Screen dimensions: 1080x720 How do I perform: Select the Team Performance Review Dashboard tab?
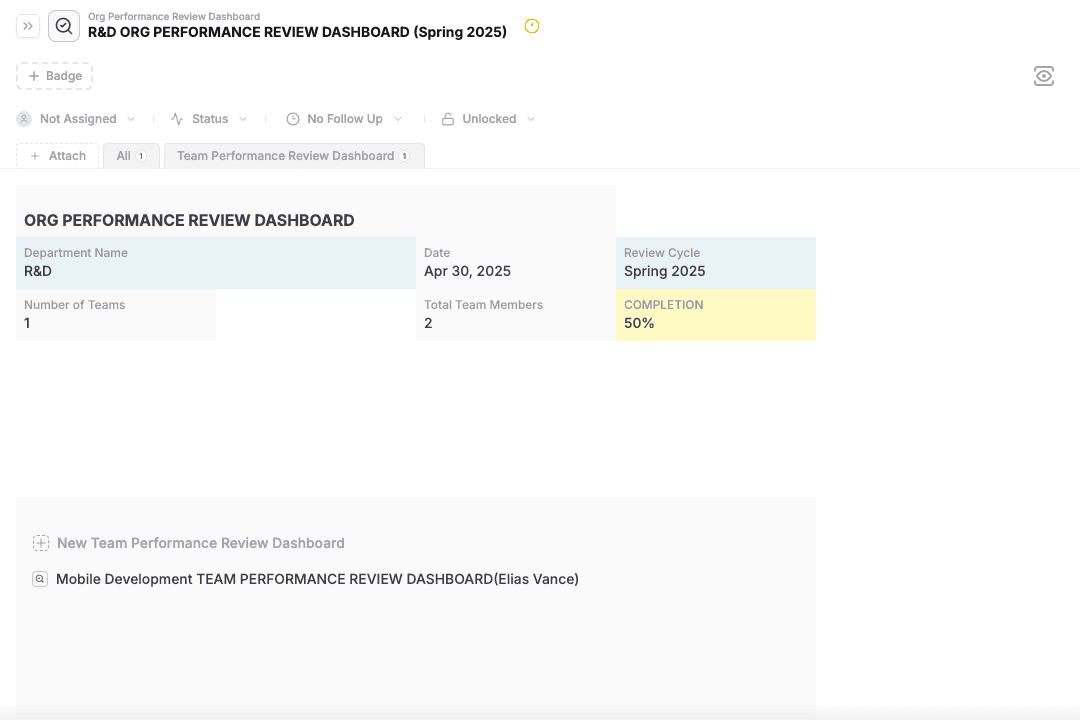[x=293, y=156]
